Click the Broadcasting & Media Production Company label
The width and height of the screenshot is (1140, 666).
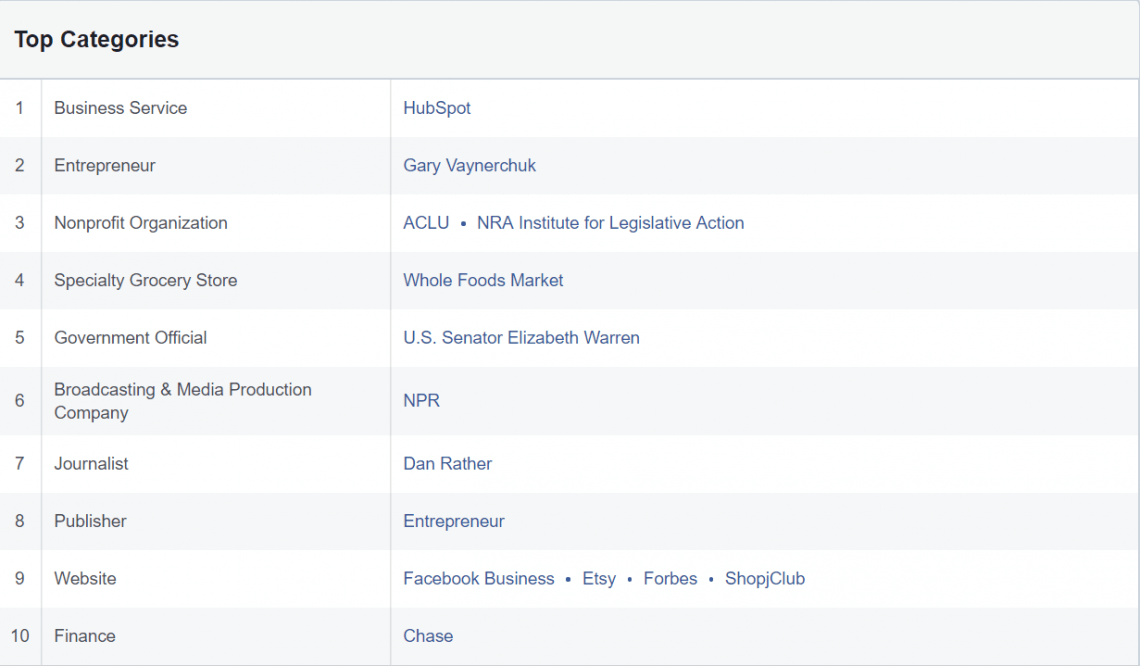[x=182, y=400]
